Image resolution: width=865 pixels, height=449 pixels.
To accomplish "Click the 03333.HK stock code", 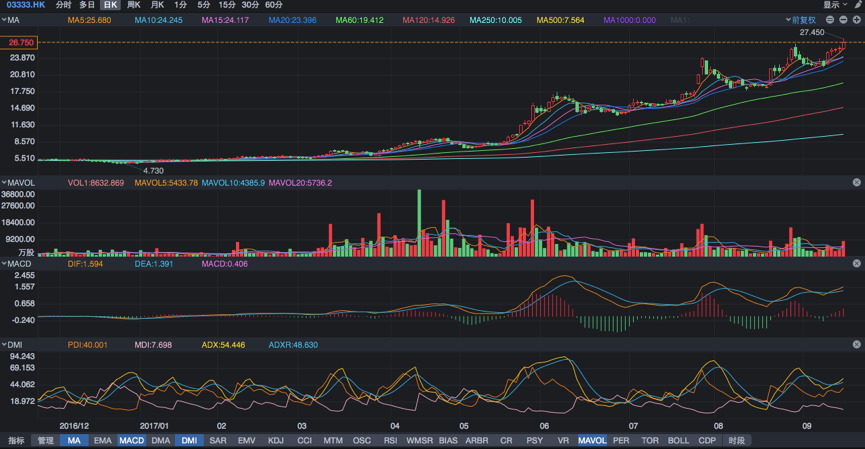I will [24, 5].
